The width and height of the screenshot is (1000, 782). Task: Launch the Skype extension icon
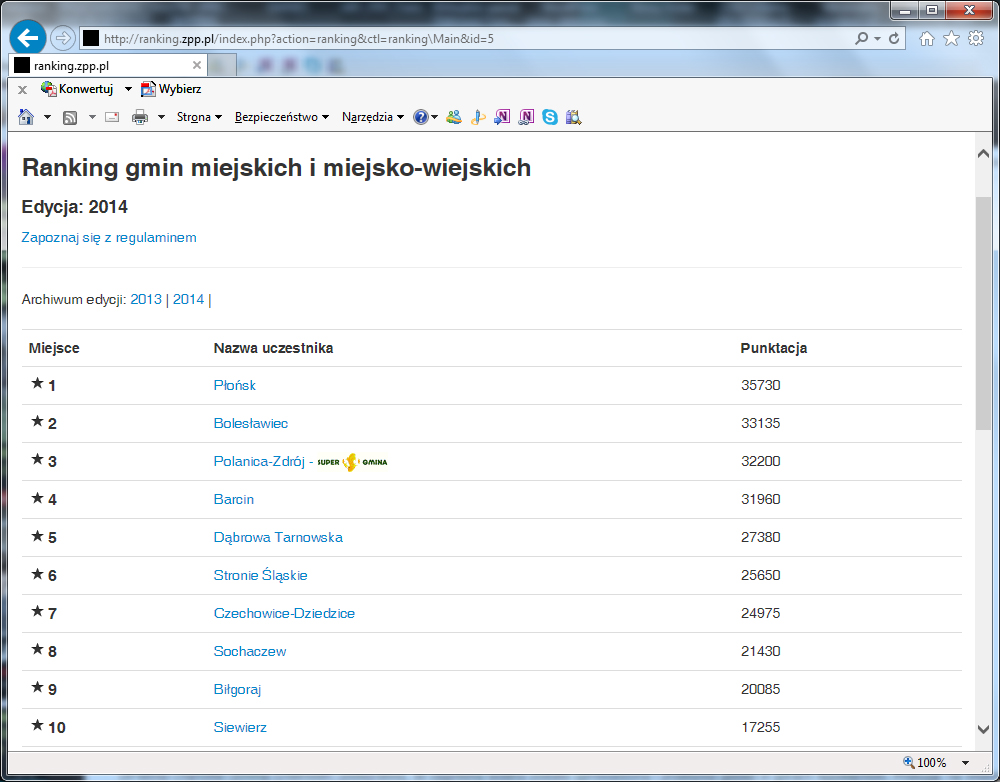pos(549,117)
